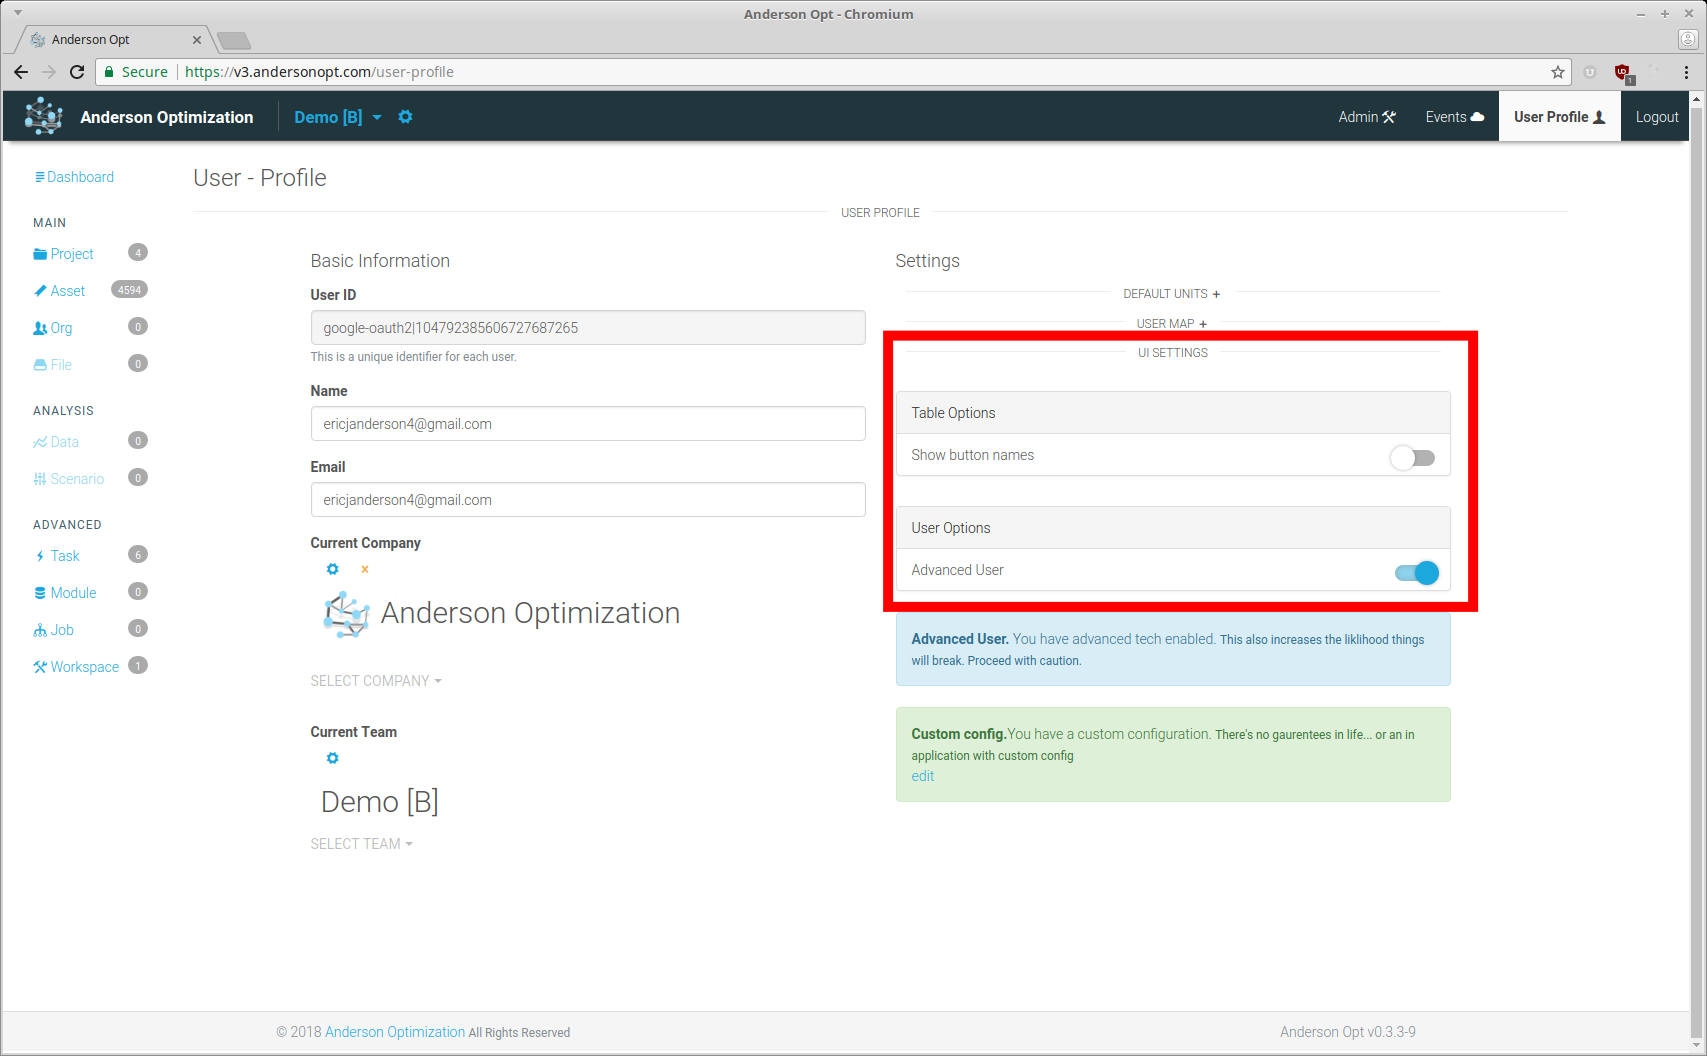Click the gear icon beside Demo [B] in navbar
The width and height of the screenshot is (1707, 1056).
(405, 117)
